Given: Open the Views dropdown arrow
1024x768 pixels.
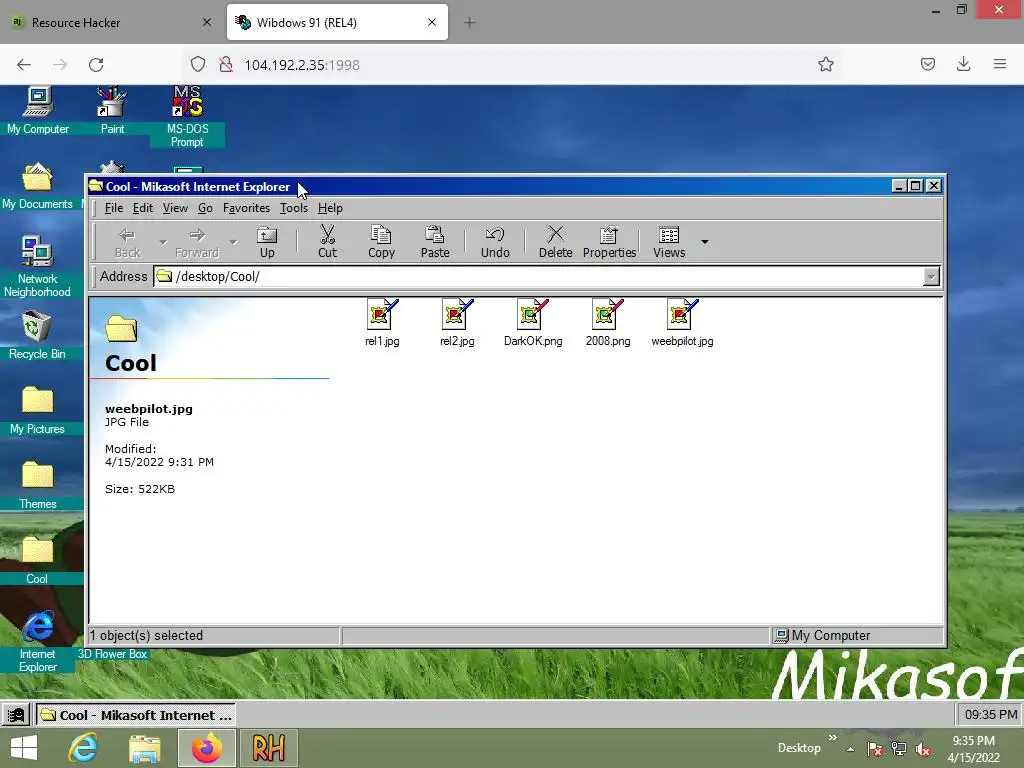Looking at the screenshot, I should coord(705,242).
